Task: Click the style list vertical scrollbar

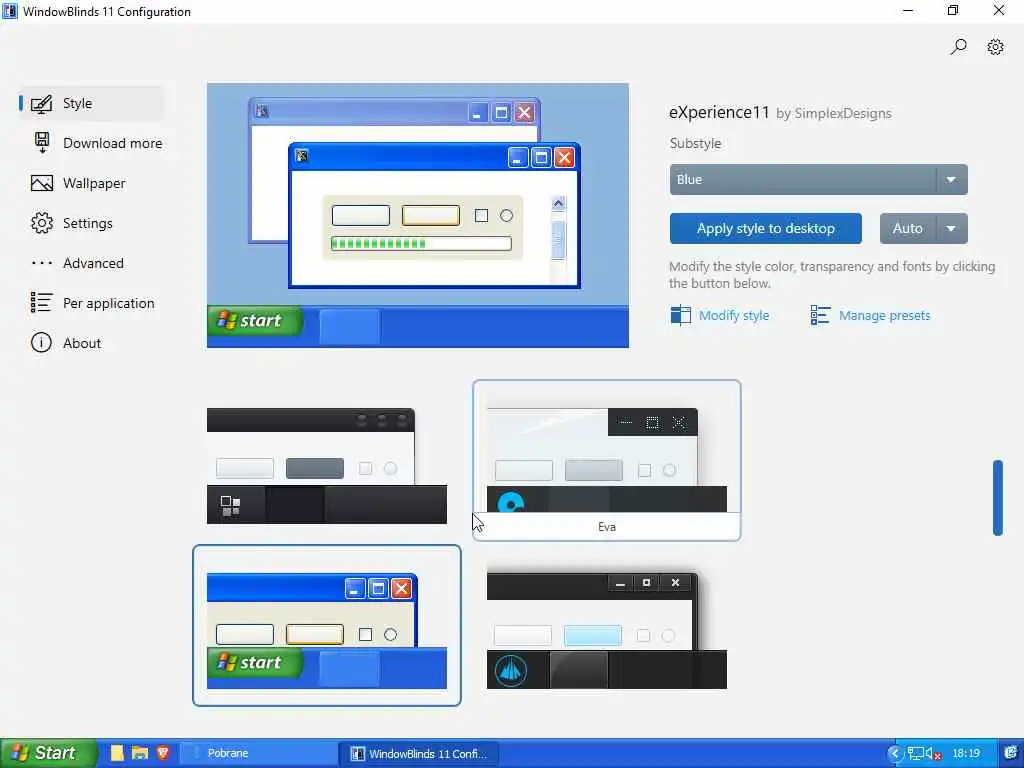Action: (997, 498)
